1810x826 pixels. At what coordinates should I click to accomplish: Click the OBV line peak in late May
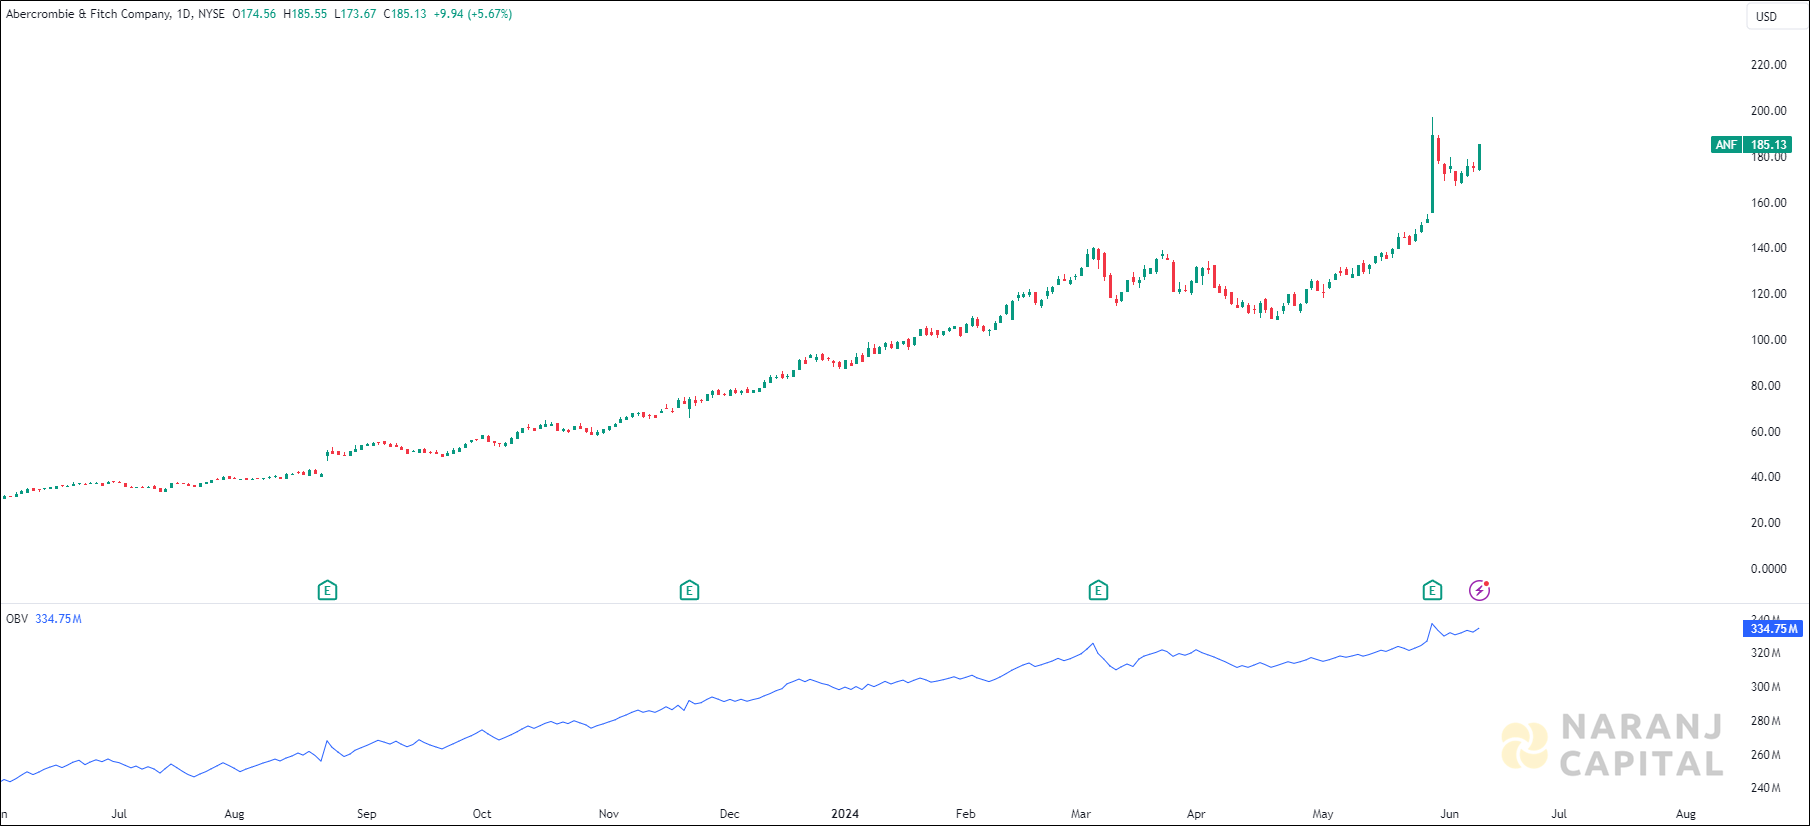[x=1432, y=625]
